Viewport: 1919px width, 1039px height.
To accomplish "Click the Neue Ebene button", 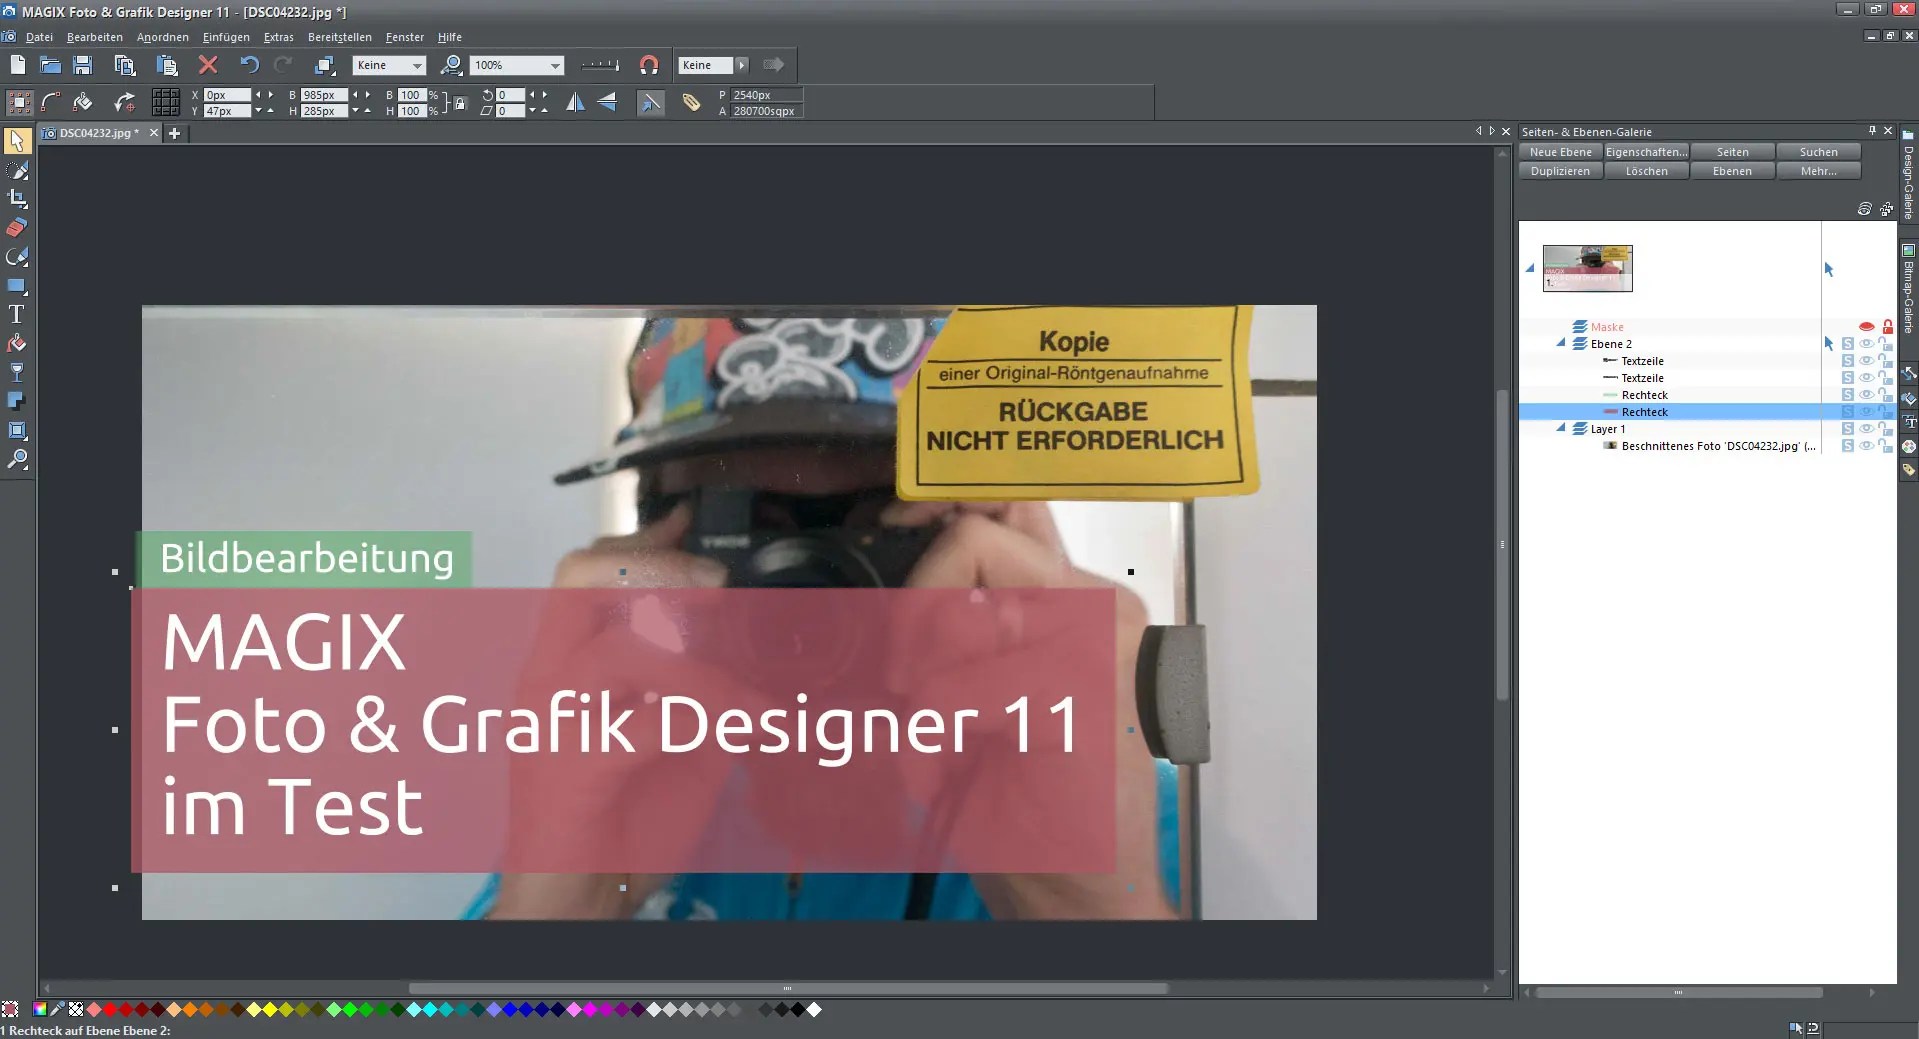I will 1560,152.
